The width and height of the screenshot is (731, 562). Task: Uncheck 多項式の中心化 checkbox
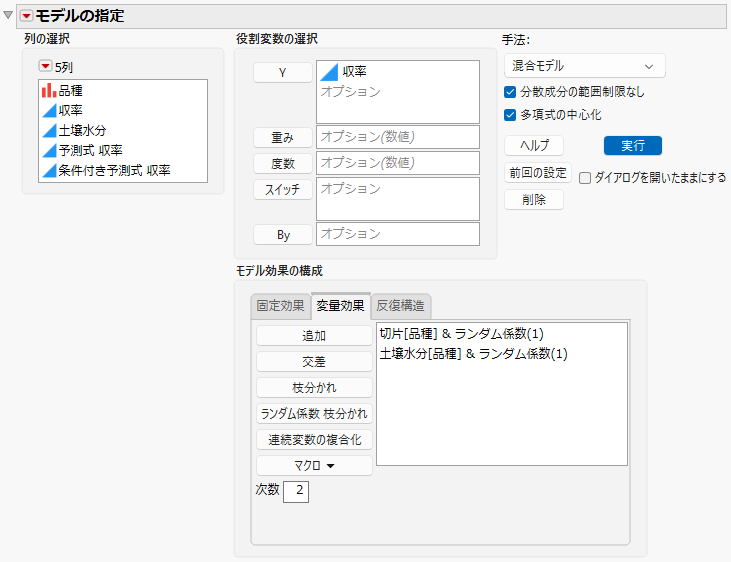click(510, 115)
